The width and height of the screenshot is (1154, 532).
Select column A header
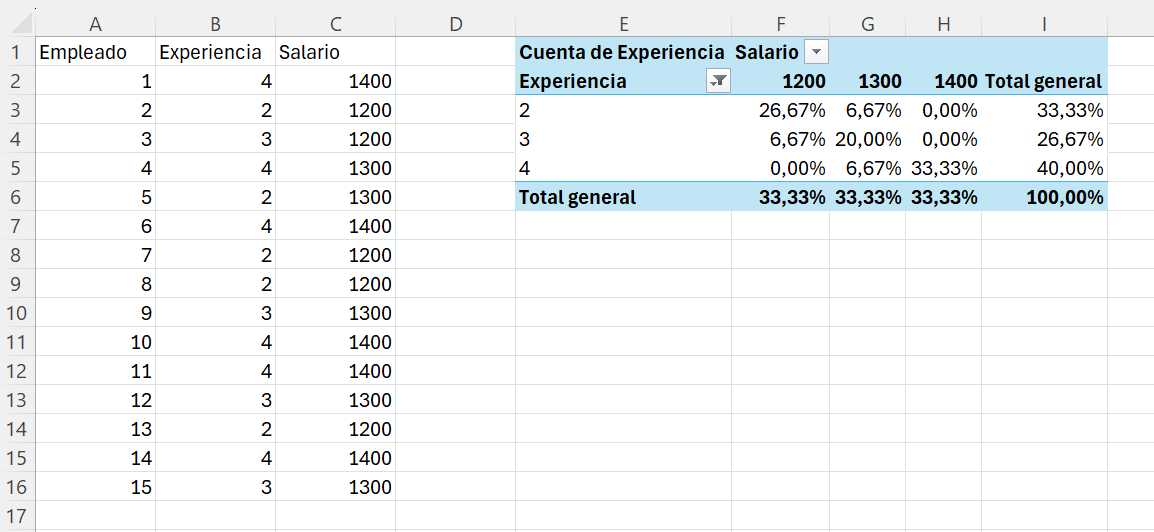(95, 24)
